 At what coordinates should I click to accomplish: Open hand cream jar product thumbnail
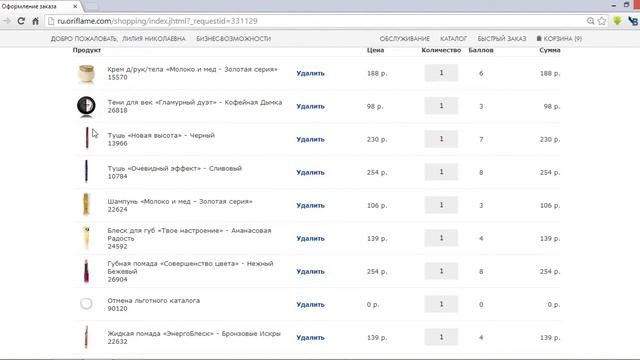click(86, 74)
